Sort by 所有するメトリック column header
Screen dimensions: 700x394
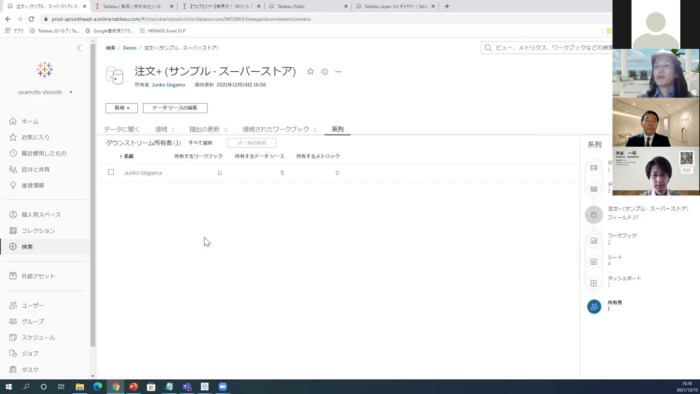(x=318, y=156)
